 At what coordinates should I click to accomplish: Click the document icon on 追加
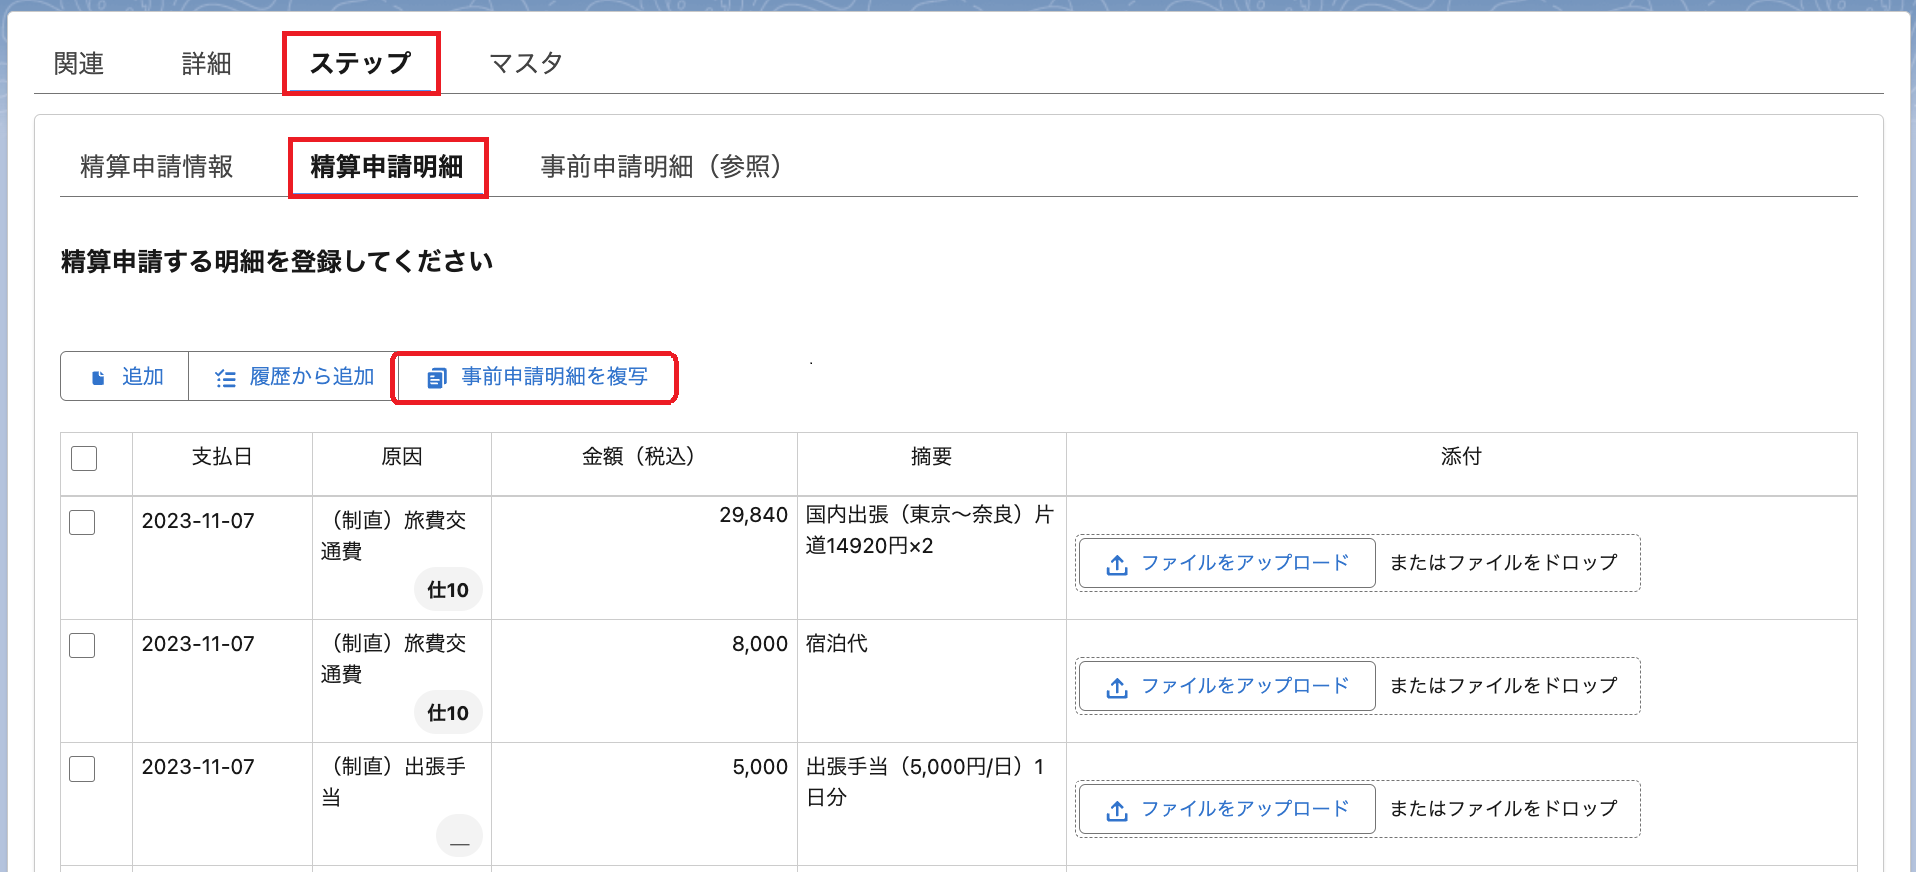click(98, 378)
